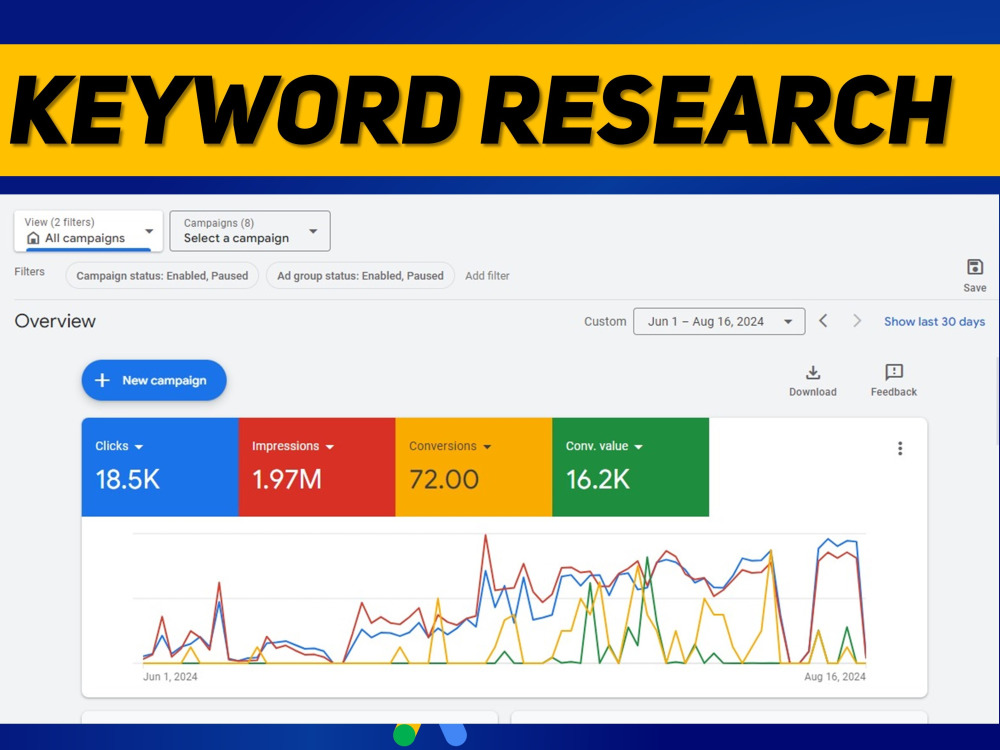This screenshot has width=1000, height=750.
Task: Open the View All campaigns dropdown
Action: [89, 231]
